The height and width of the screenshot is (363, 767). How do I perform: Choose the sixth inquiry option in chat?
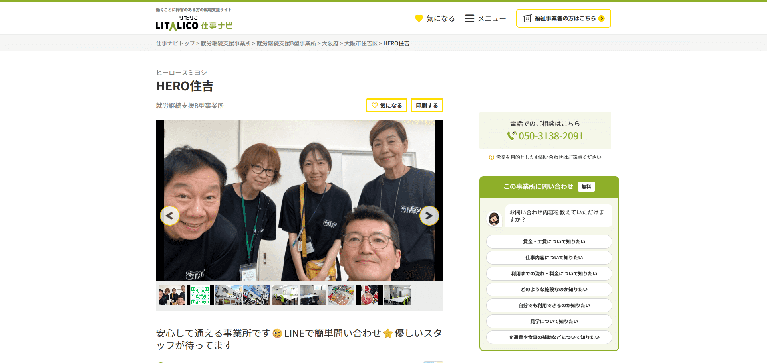[549, 322]
